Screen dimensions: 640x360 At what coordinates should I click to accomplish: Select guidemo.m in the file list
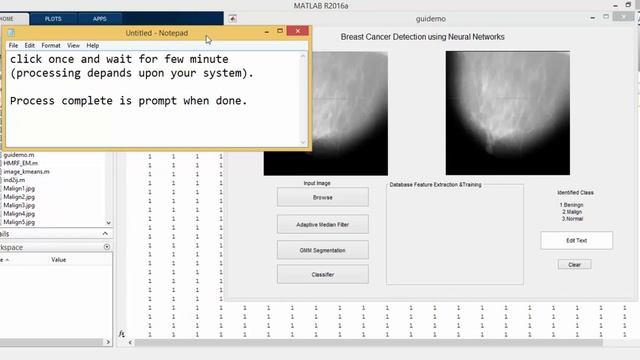pos(19,155)
